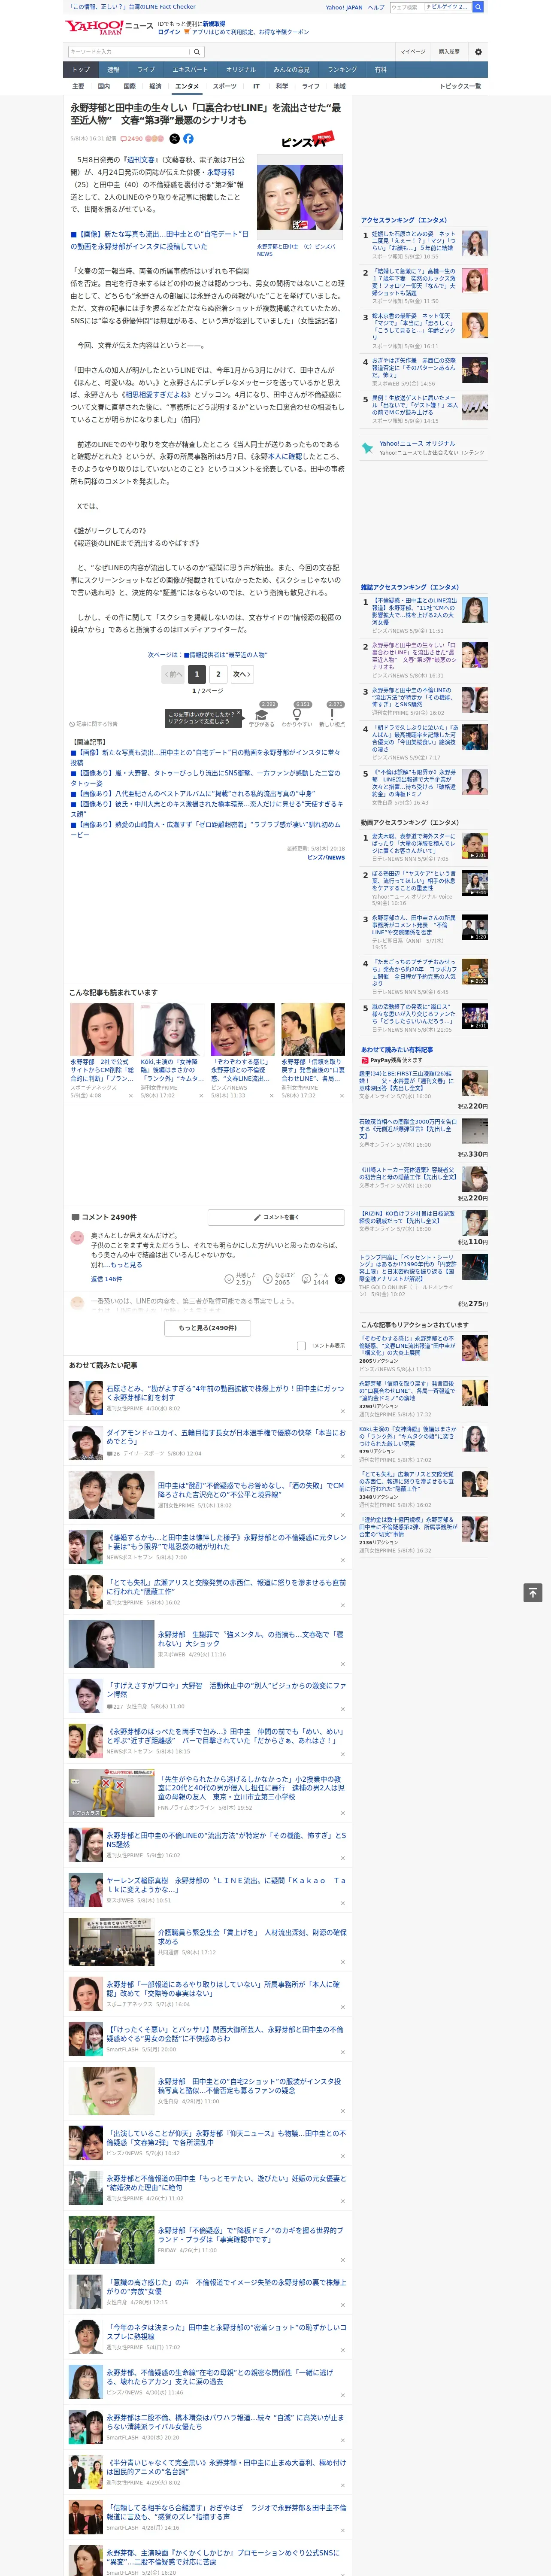Share article on X icon
This screenshot has height=2576, width=551.
pos(174,139)
